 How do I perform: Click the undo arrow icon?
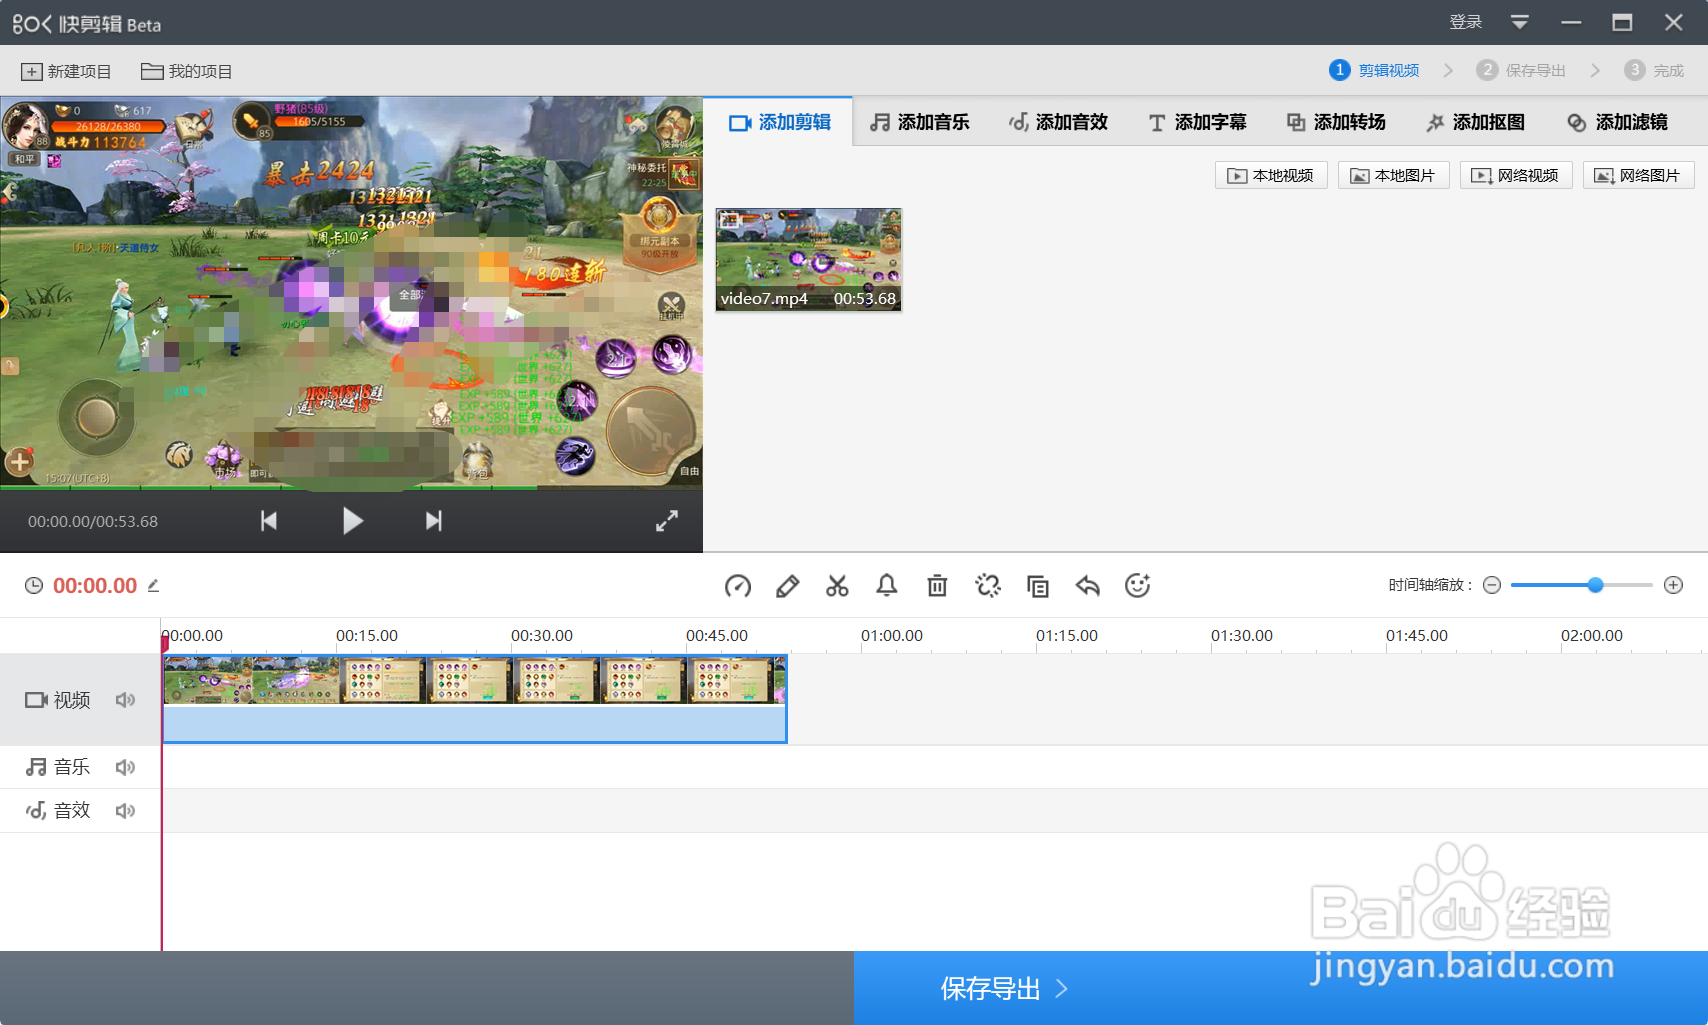click(x=1088, y=586)
